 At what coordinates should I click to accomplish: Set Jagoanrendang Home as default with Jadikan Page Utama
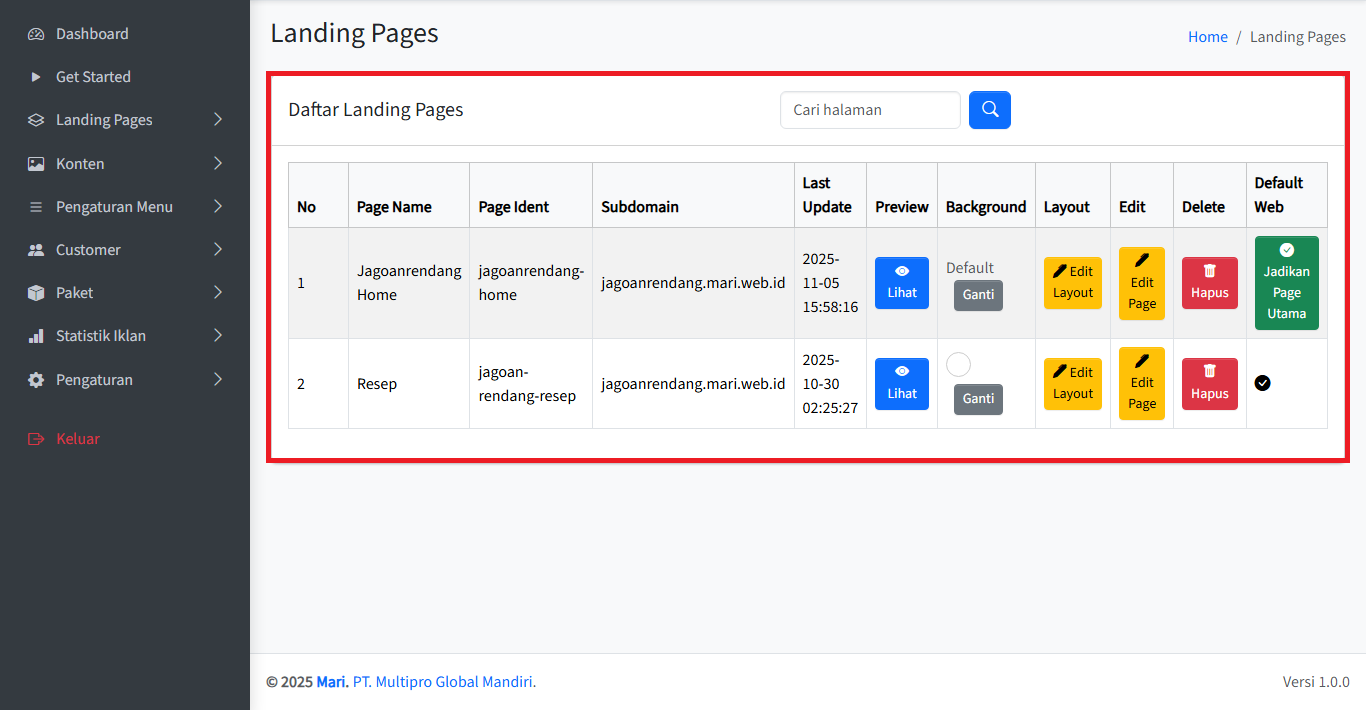coord(1286,283)
